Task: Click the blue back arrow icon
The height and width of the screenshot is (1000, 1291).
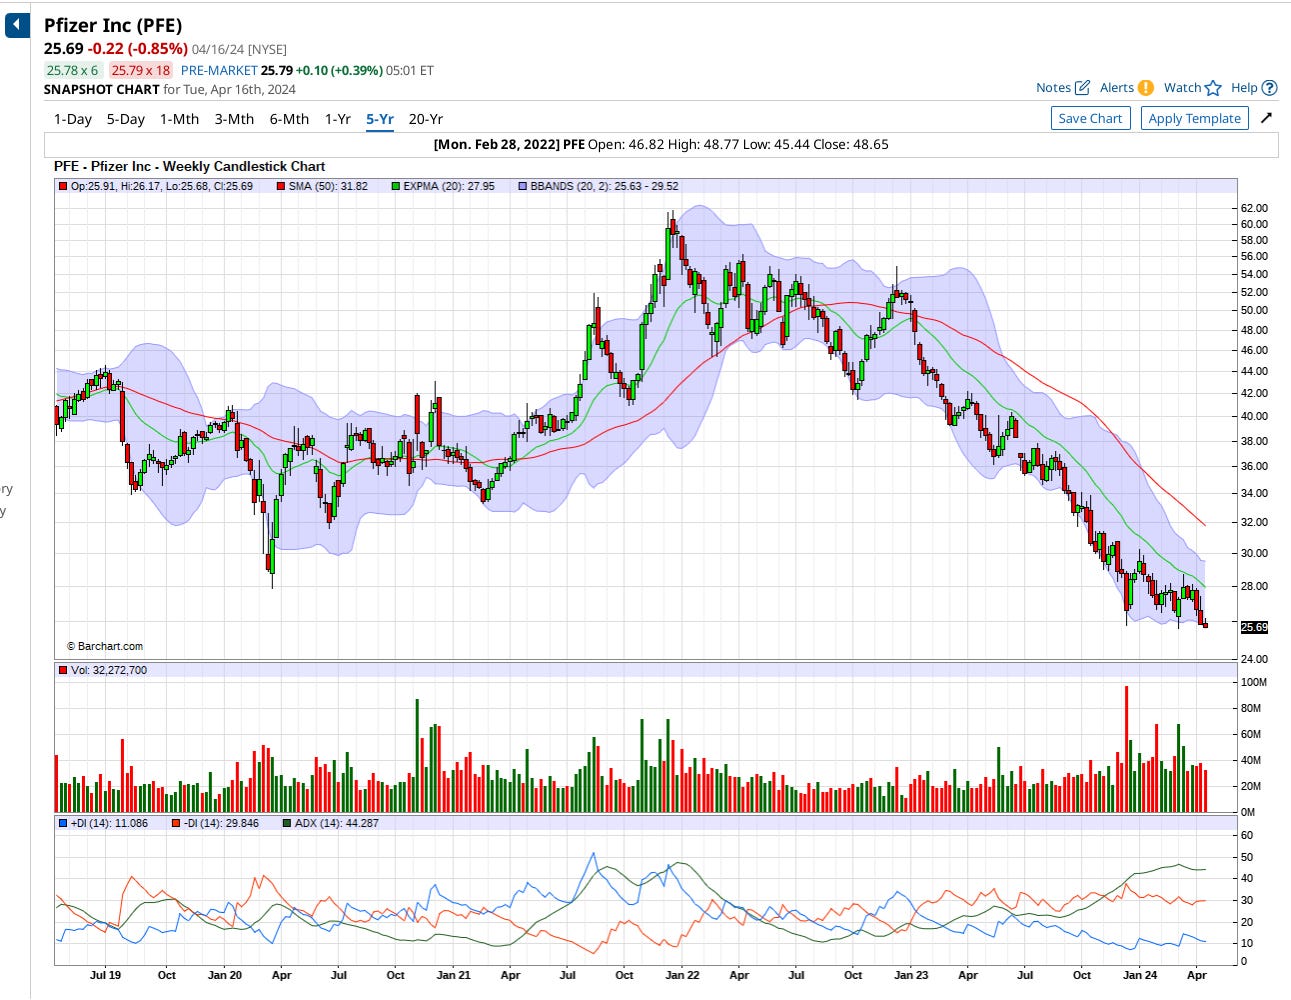Action: pos(17,24)
